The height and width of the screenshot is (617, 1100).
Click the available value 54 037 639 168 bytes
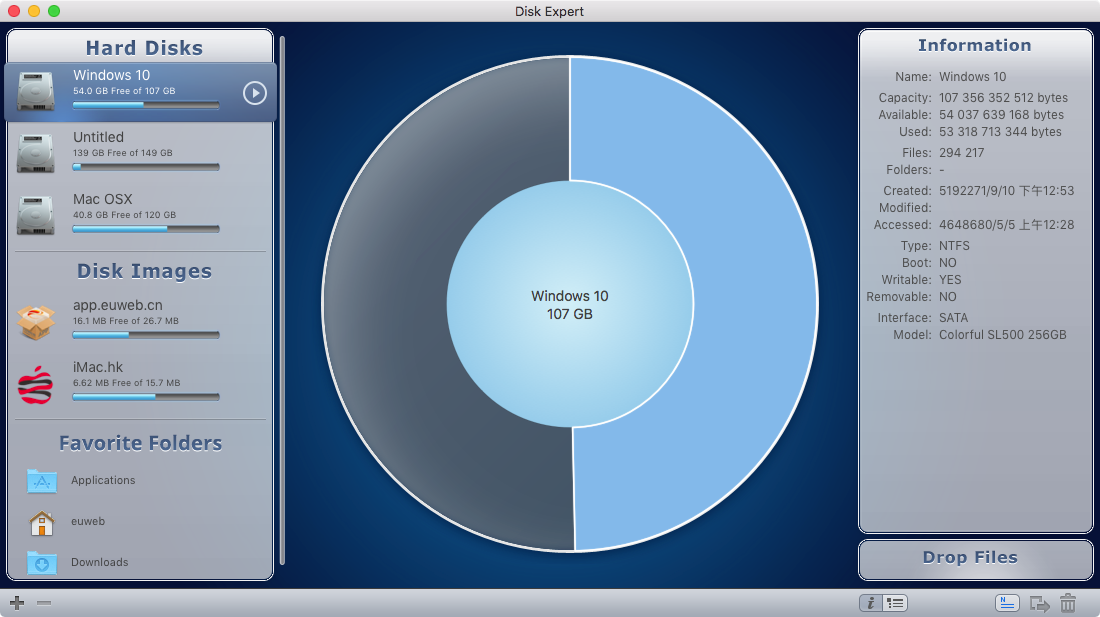pyautogui.click(x=1001, y=114)
